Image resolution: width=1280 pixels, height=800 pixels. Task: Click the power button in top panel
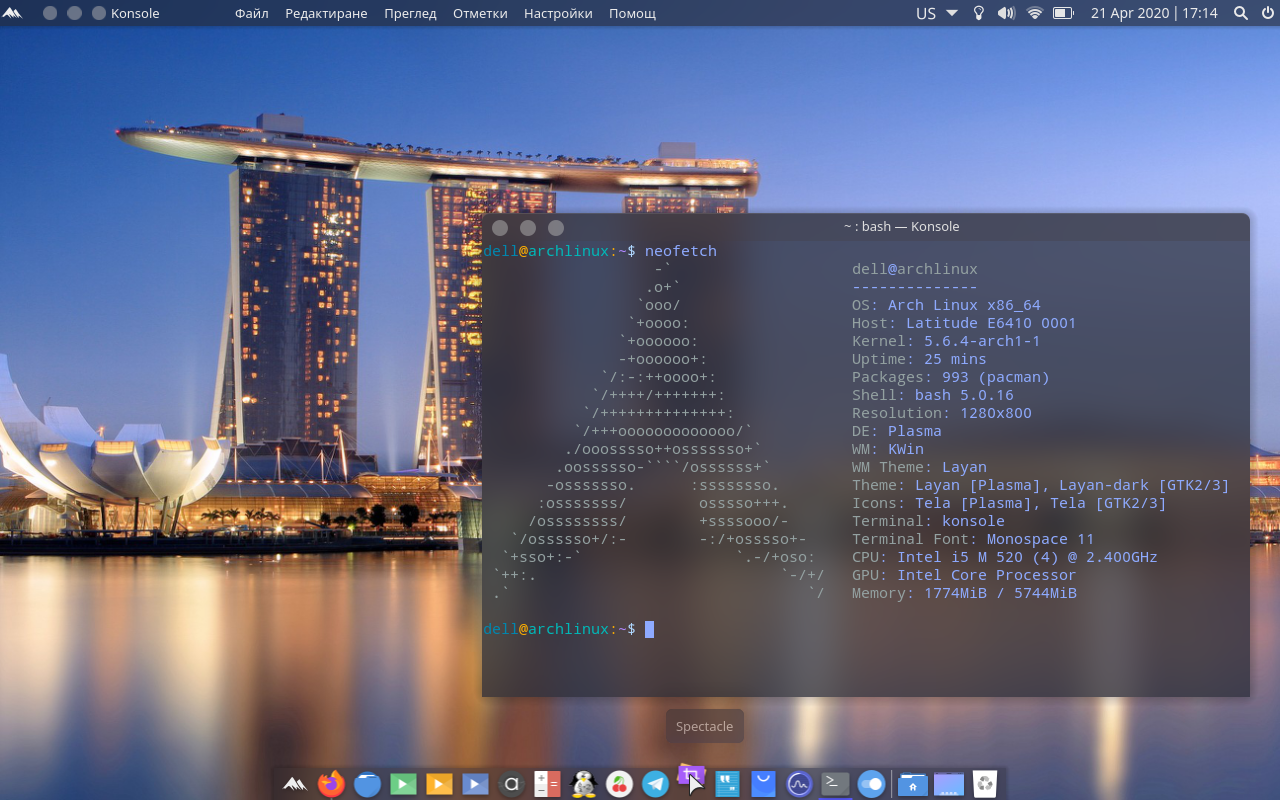tap(1267, 13)
